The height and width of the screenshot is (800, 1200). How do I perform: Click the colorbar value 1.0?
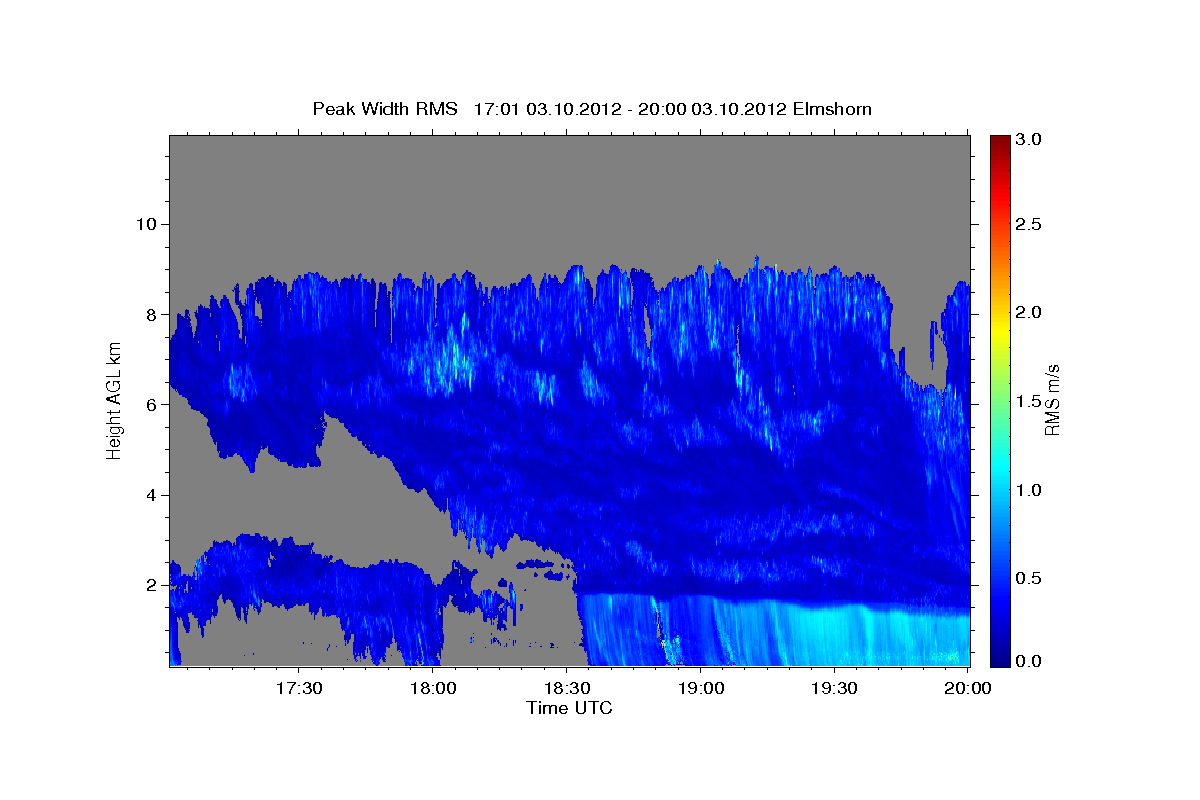click(x=1029, y=490)
